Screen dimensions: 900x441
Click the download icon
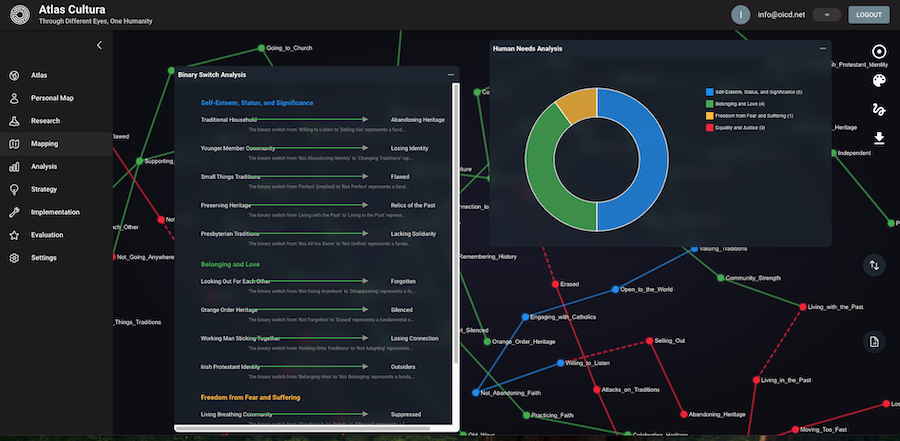[879, 138]
